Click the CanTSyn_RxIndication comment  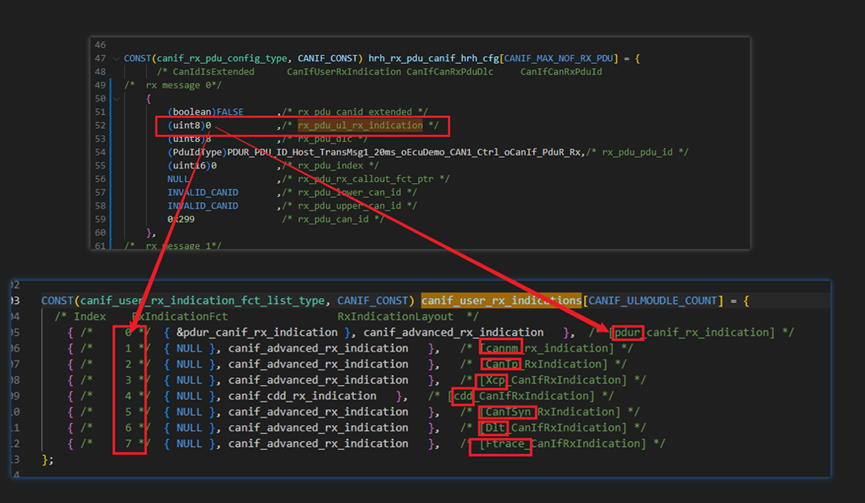551,412
